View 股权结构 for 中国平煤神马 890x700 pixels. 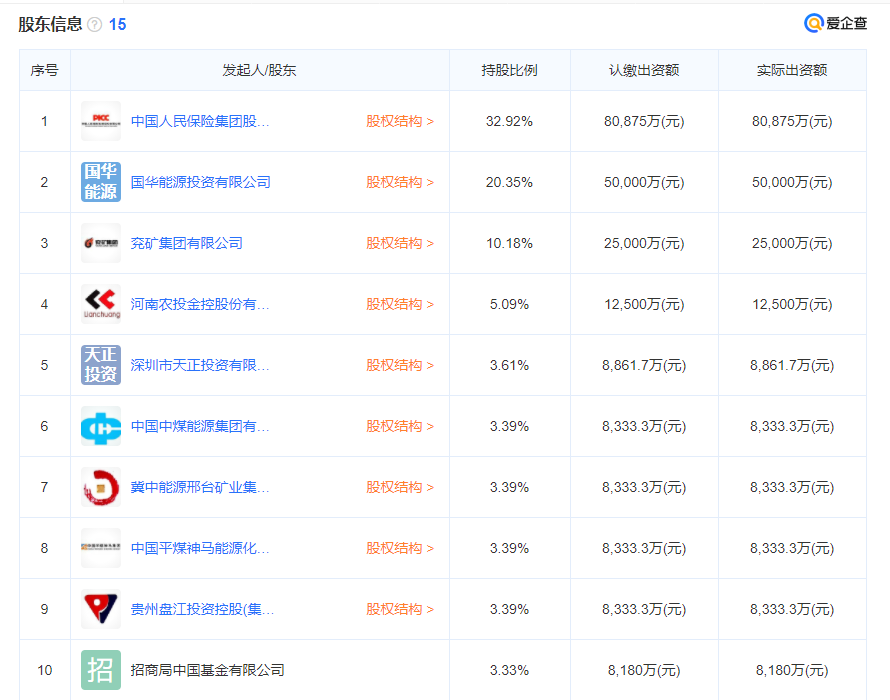click(400, 548)
